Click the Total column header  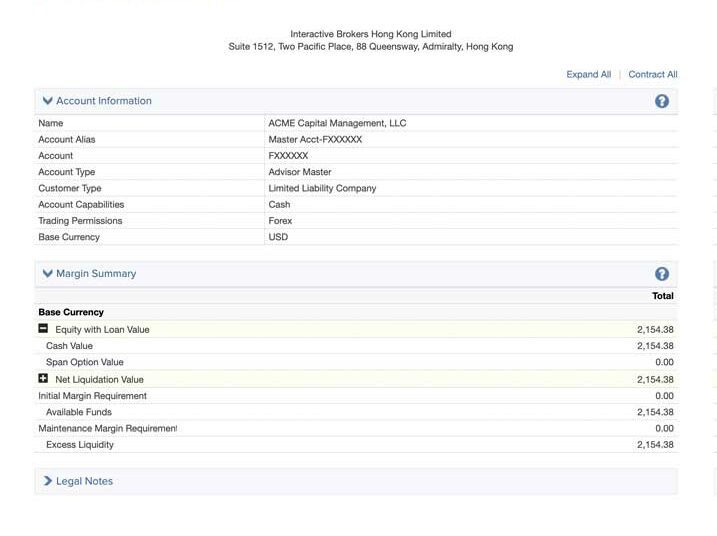tap(662, 296)
